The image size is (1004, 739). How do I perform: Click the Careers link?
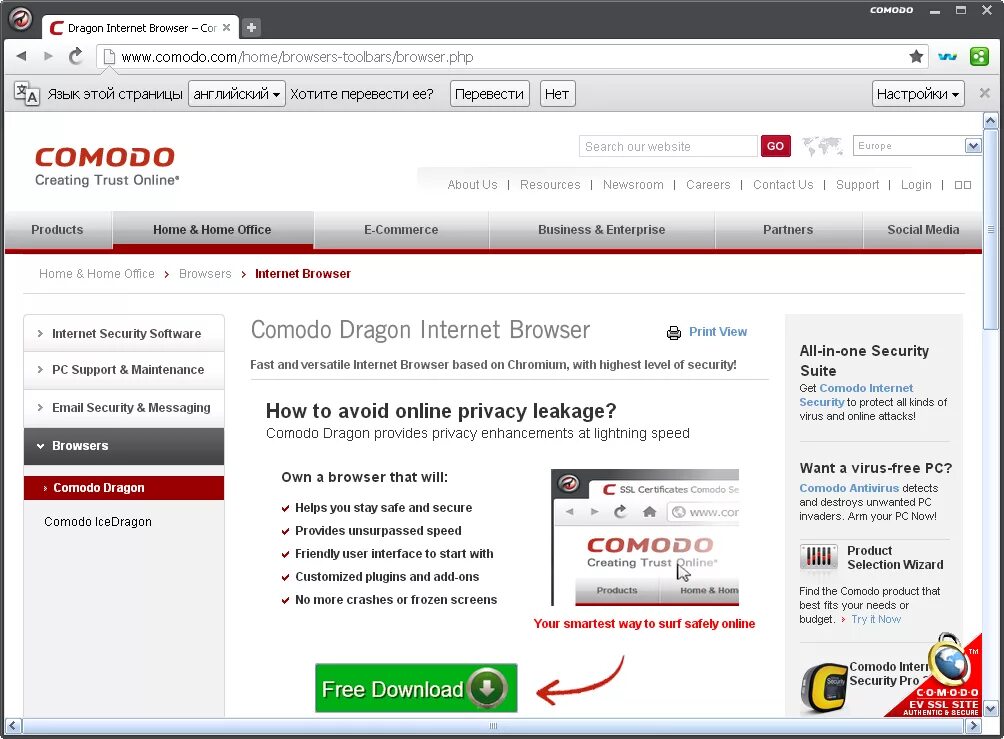708,184
